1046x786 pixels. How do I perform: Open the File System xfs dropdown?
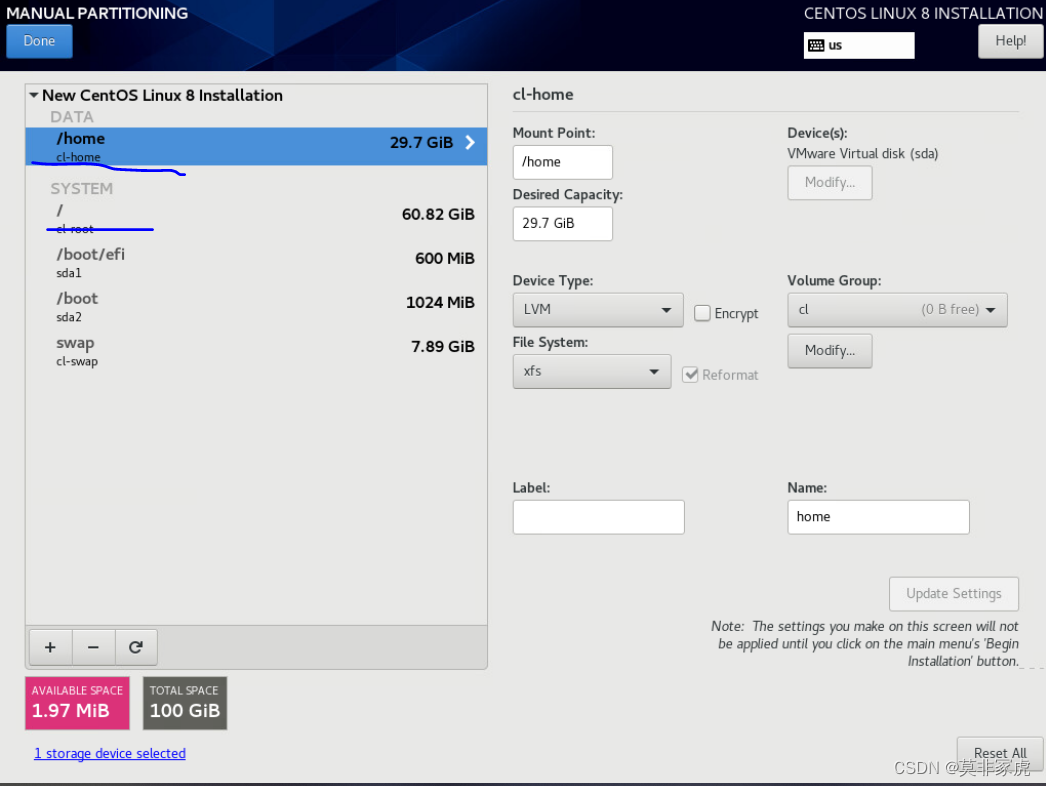pos(592,371)
